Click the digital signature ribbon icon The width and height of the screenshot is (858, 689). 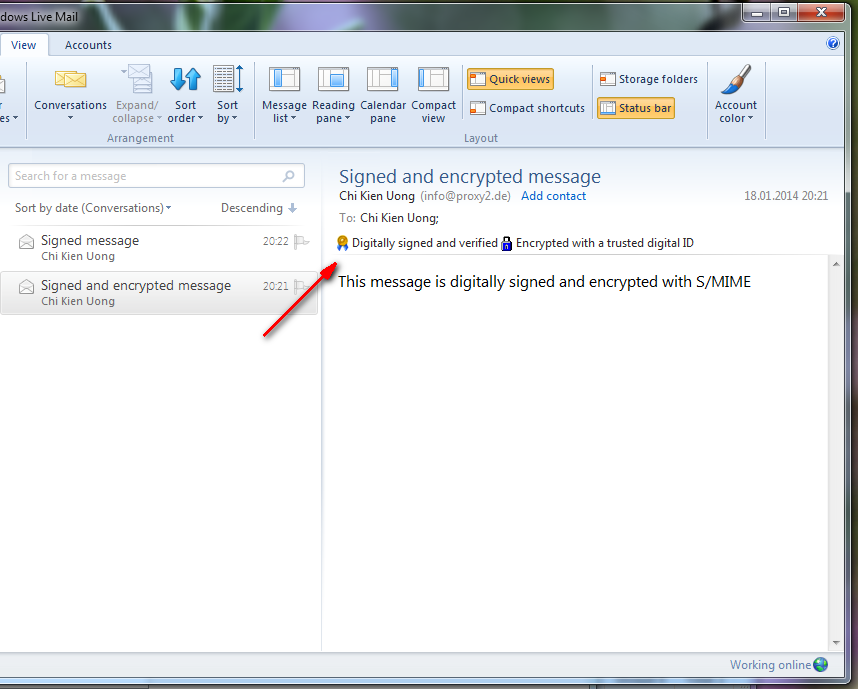(x=343, y=243)
